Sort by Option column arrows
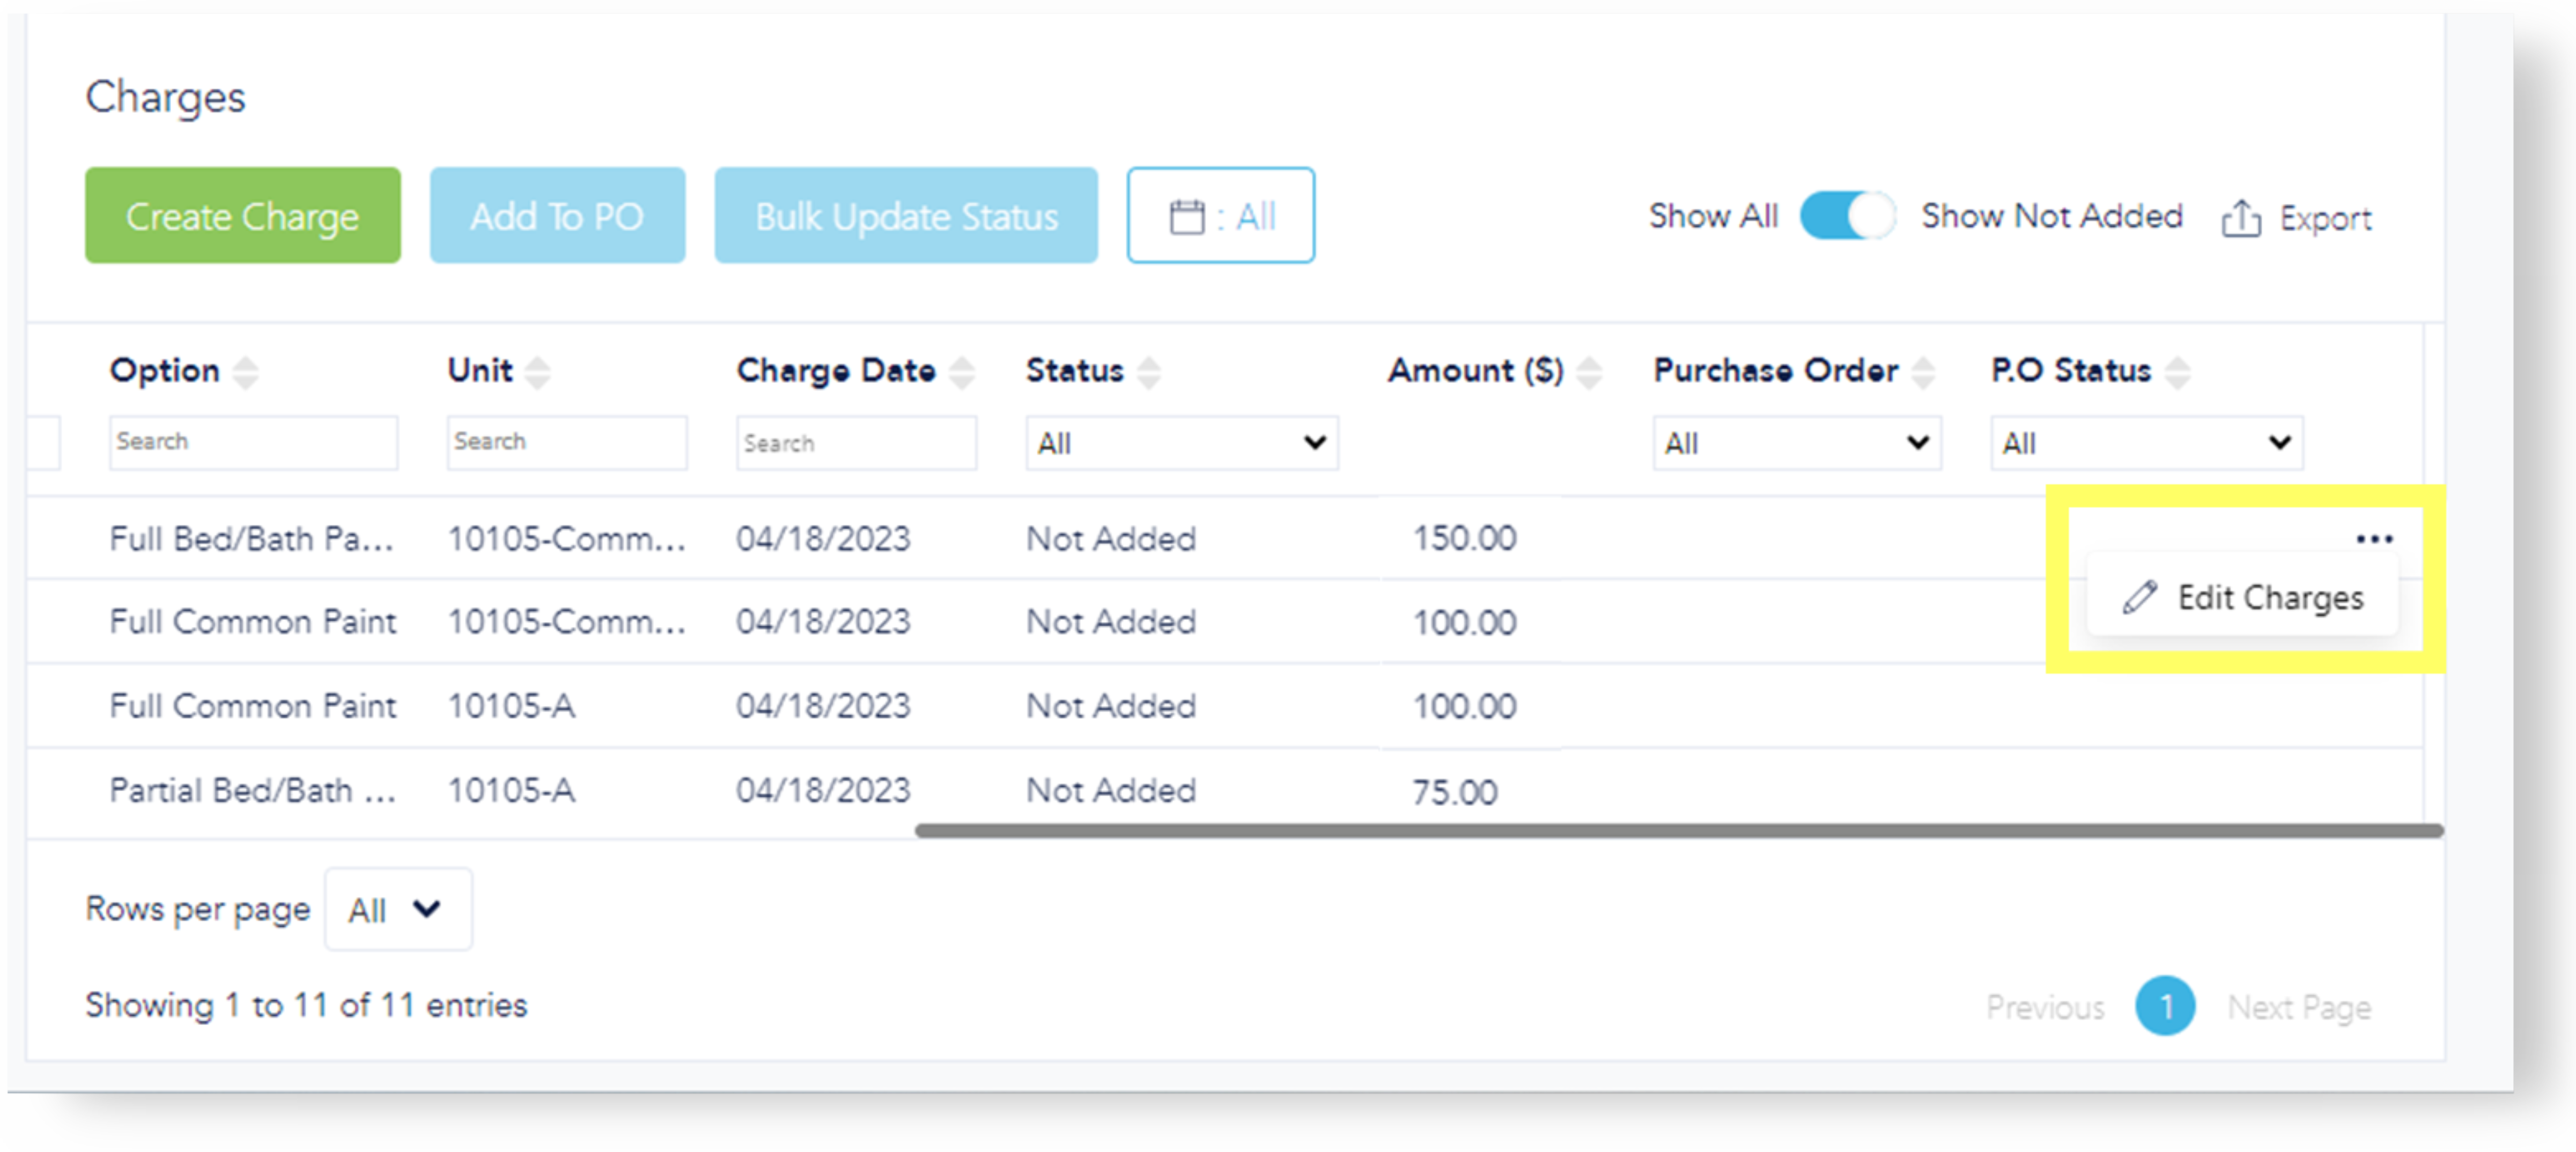Screen dimensions: 2576x1152 point(245,372)
